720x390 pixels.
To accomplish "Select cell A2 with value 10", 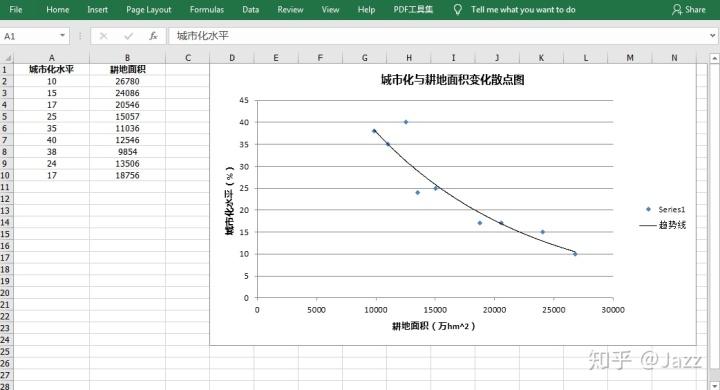I will 51,81.
